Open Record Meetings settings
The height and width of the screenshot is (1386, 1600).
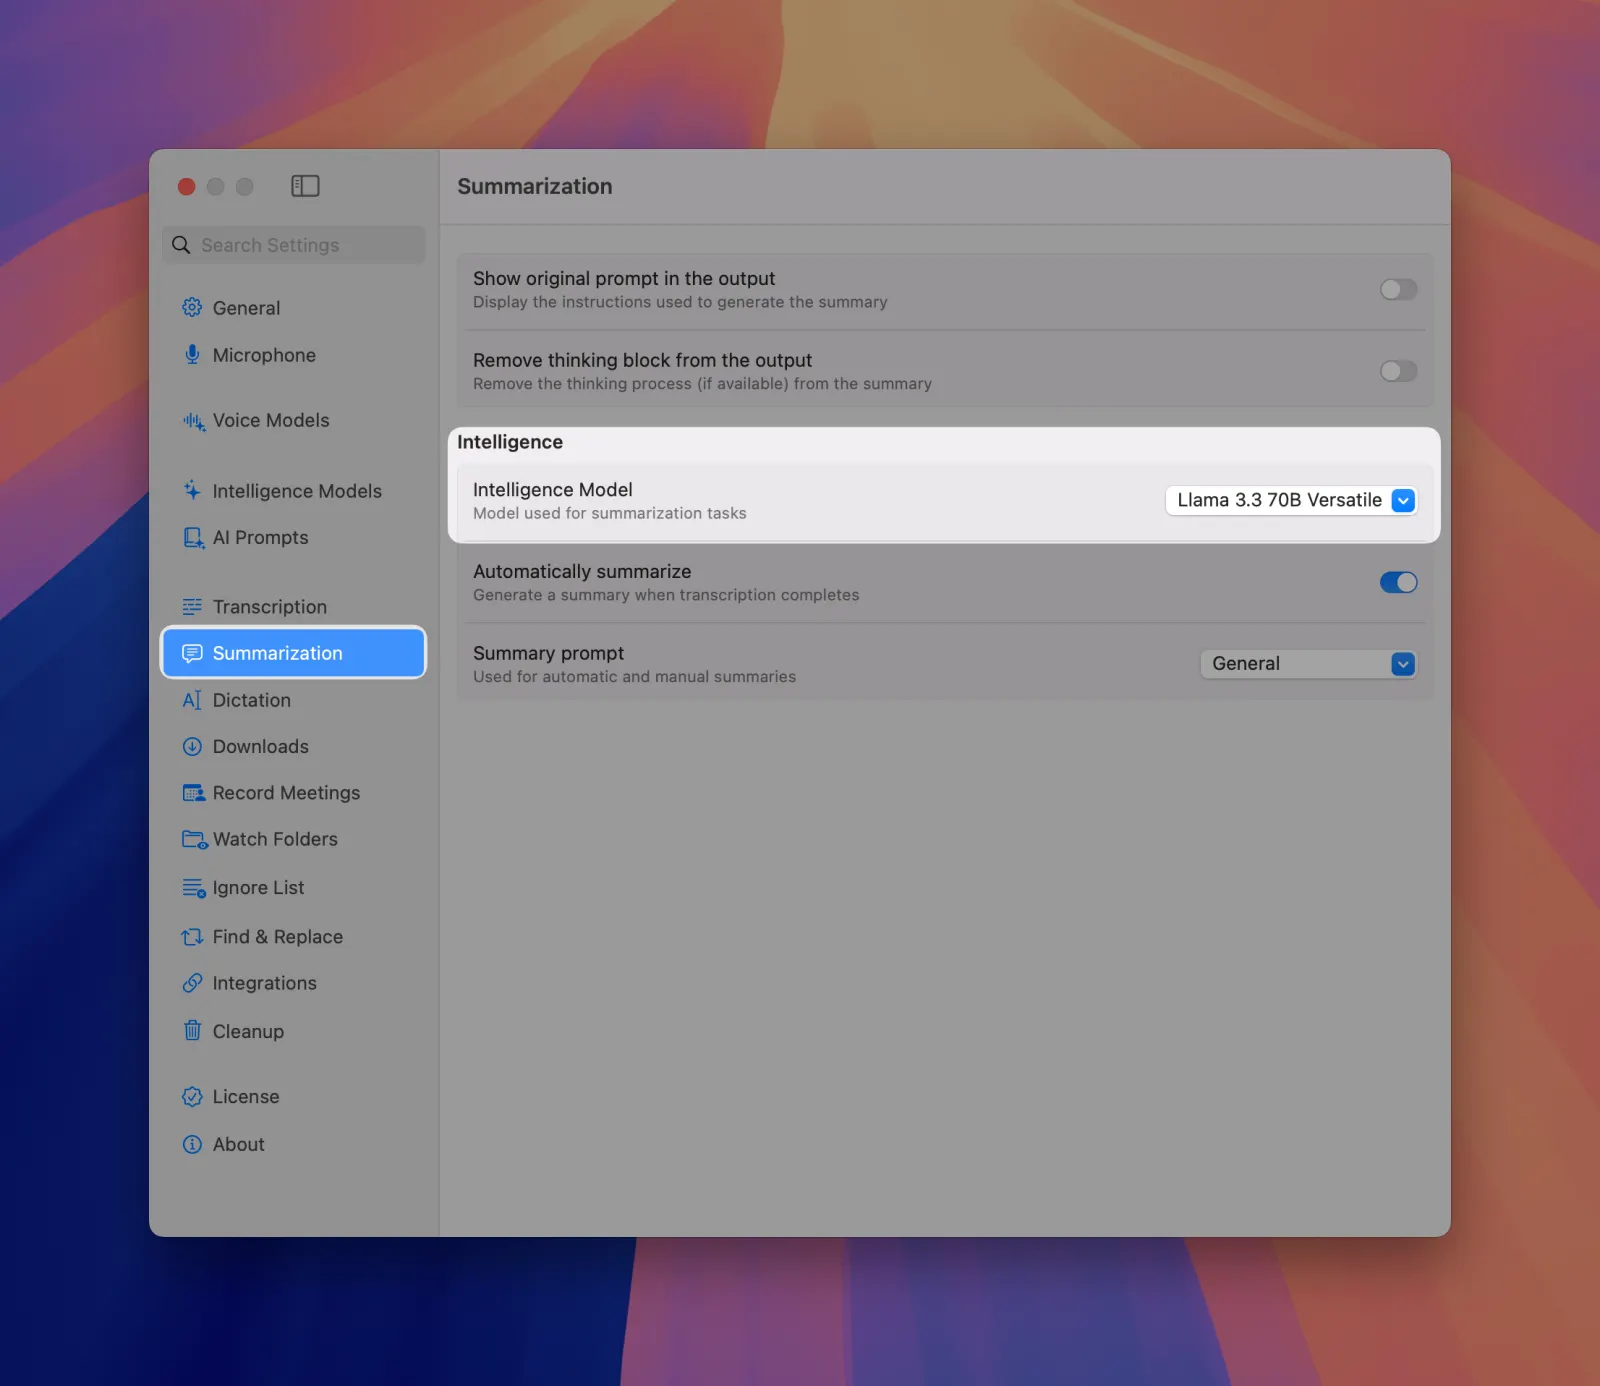click(x=293, y=793)
